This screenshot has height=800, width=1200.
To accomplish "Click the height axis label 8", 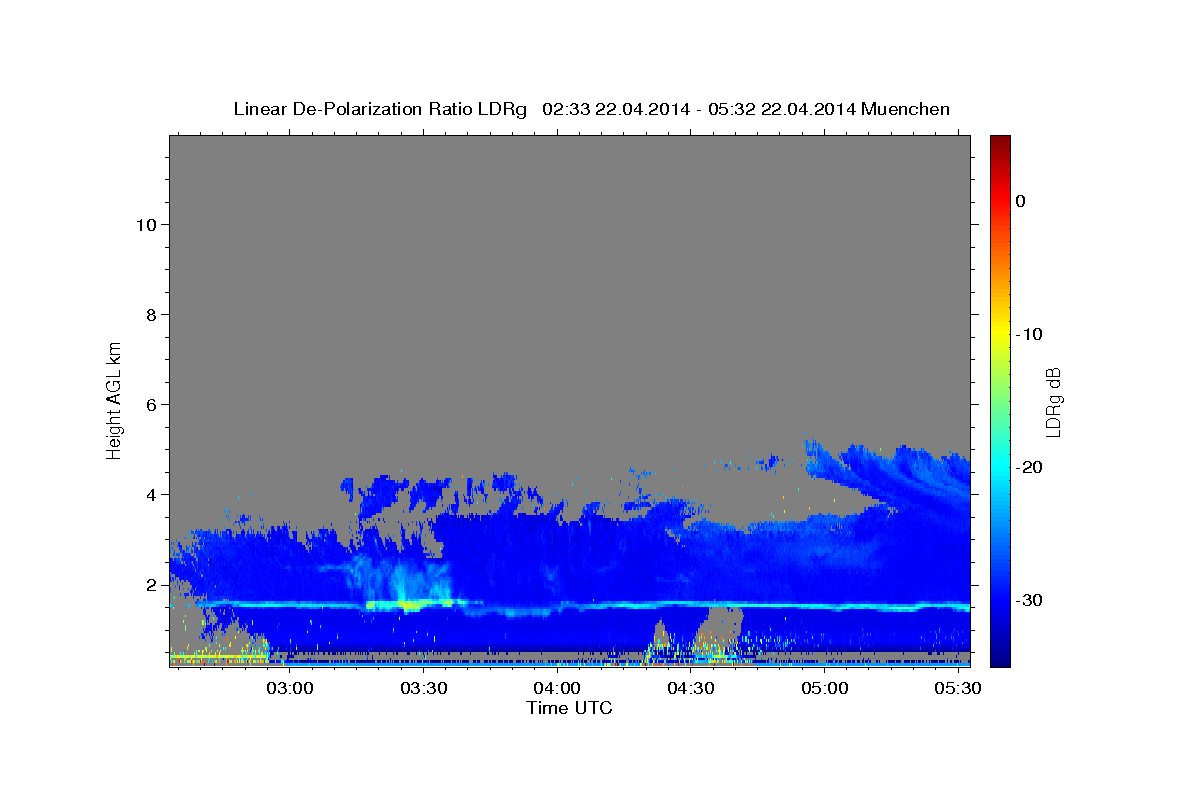I will pyautogui.click(x=150, y=314).
